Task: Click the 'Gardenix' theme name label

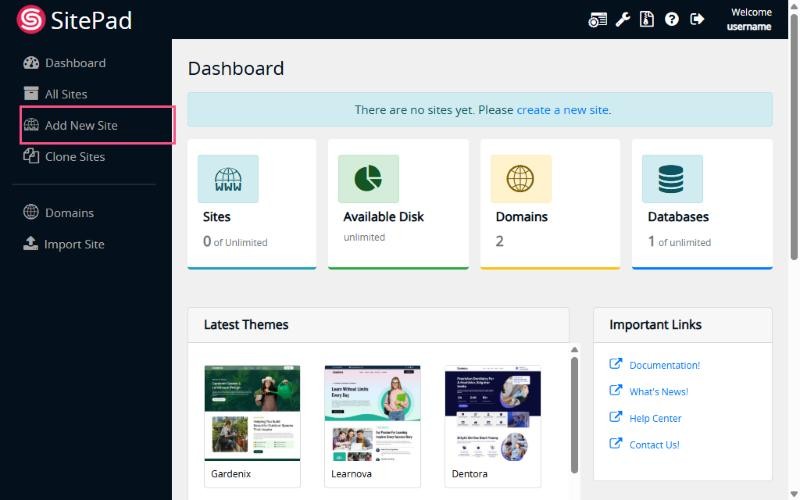Action: [231, 473]
